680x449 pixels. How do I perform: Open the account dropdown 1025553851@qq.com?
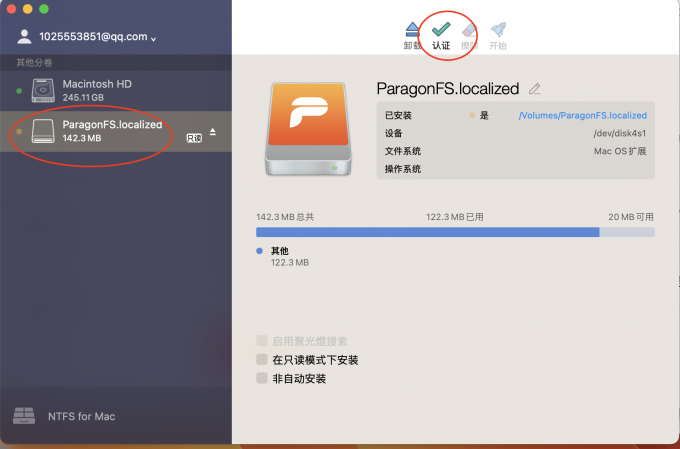click(98, 37)
